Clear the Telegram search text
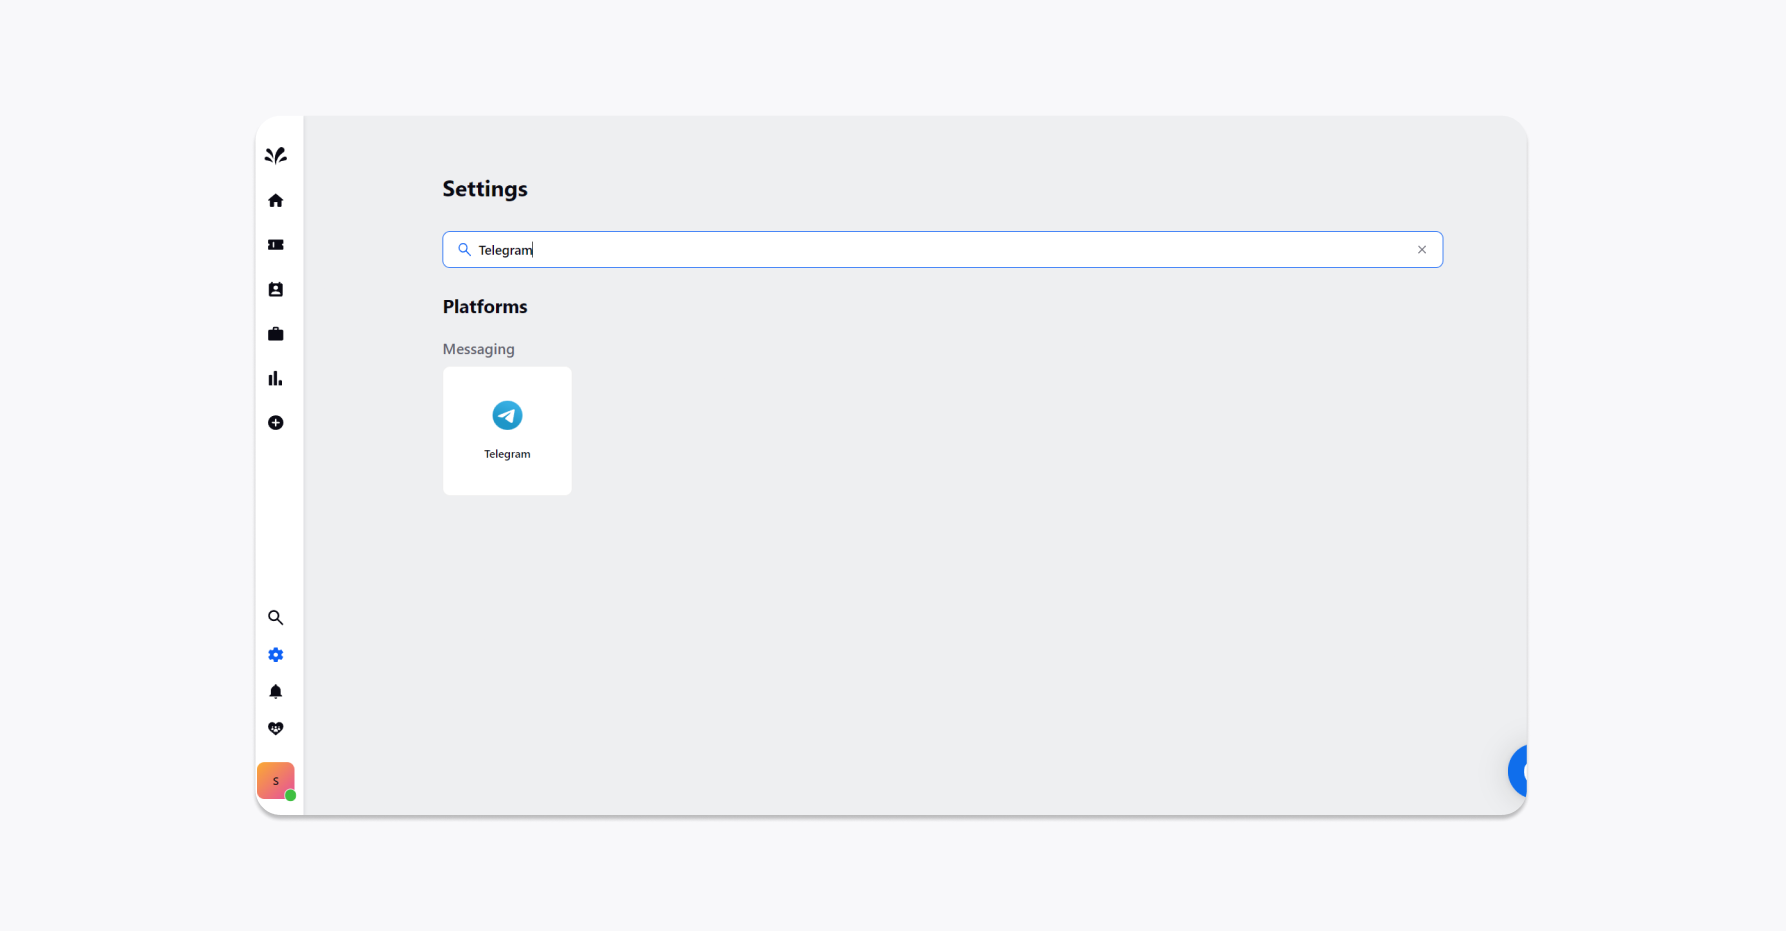The image size is (1786, 931). click(1422, 250)
